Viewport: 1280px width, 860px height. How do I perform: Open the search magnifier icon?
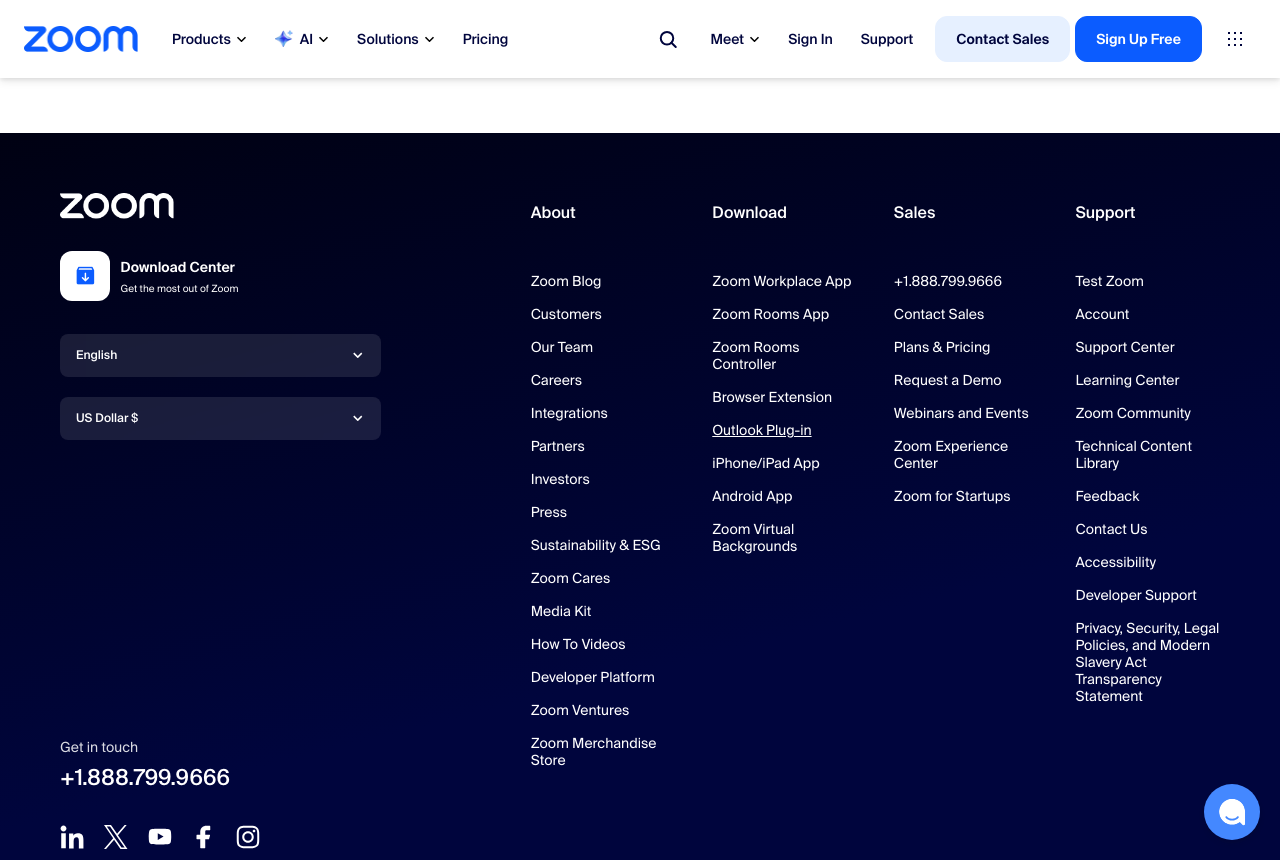(x=668, y=39)
